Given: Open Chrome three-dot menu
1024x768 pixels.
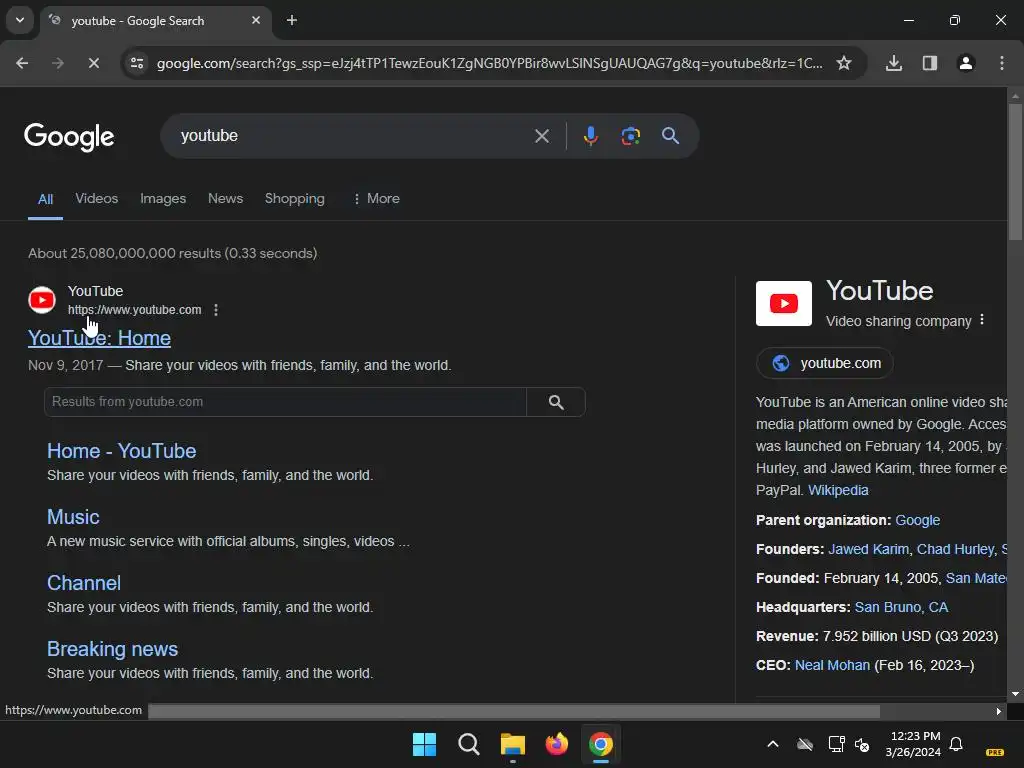Looking at the screenshot, I should click(1002, 63).
